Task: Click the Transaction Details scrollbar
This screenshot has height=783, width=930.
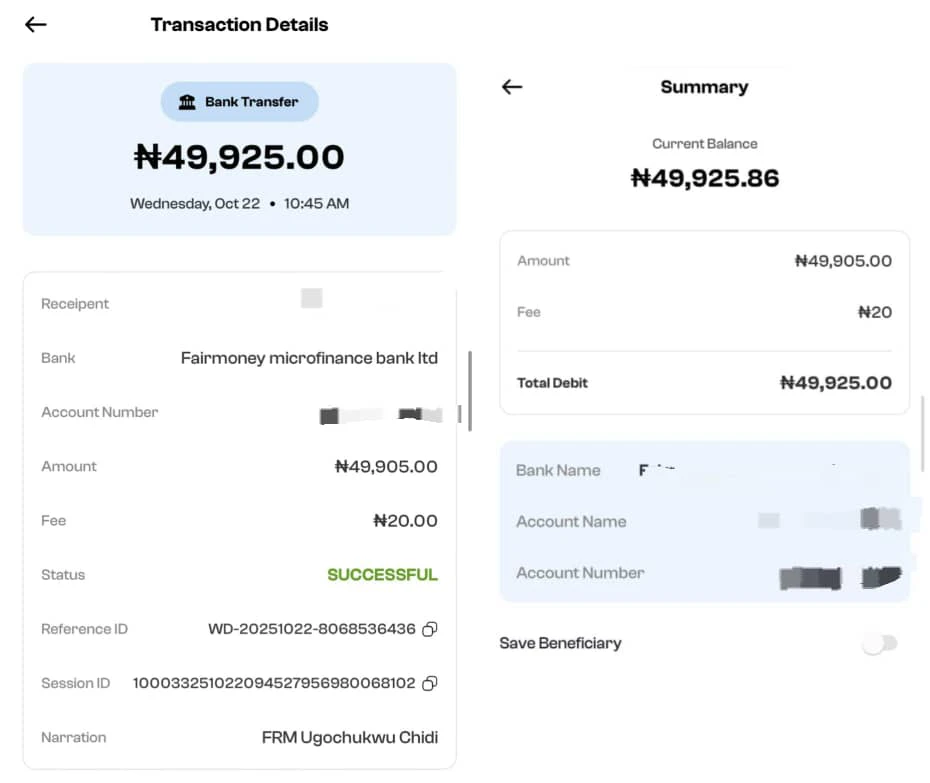Action: tap(470, 390)
